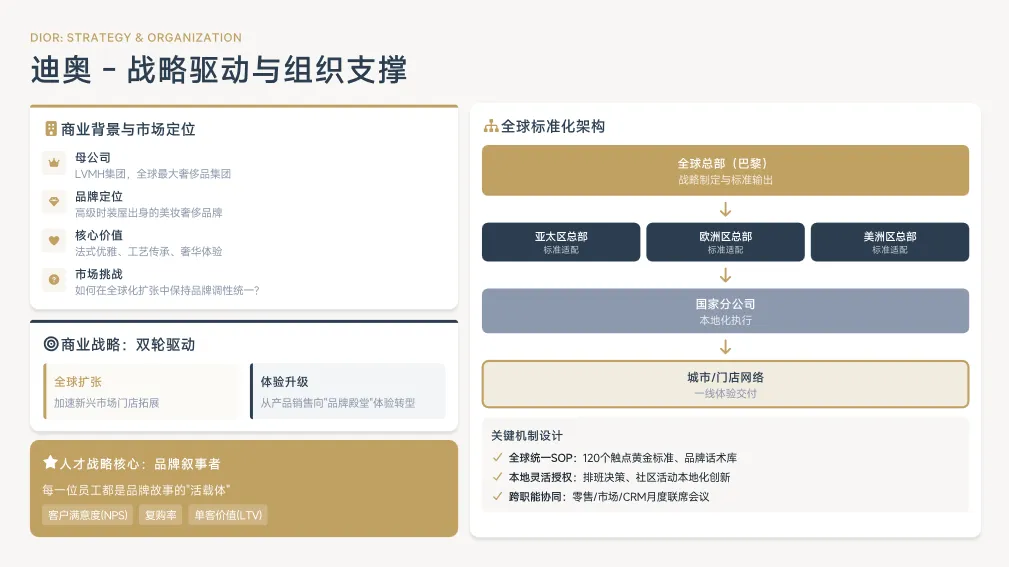Select the 全球扩张 strategy card
This screenshot has width=1009, height=567.
pyautogui.click(x=140, y=391)
